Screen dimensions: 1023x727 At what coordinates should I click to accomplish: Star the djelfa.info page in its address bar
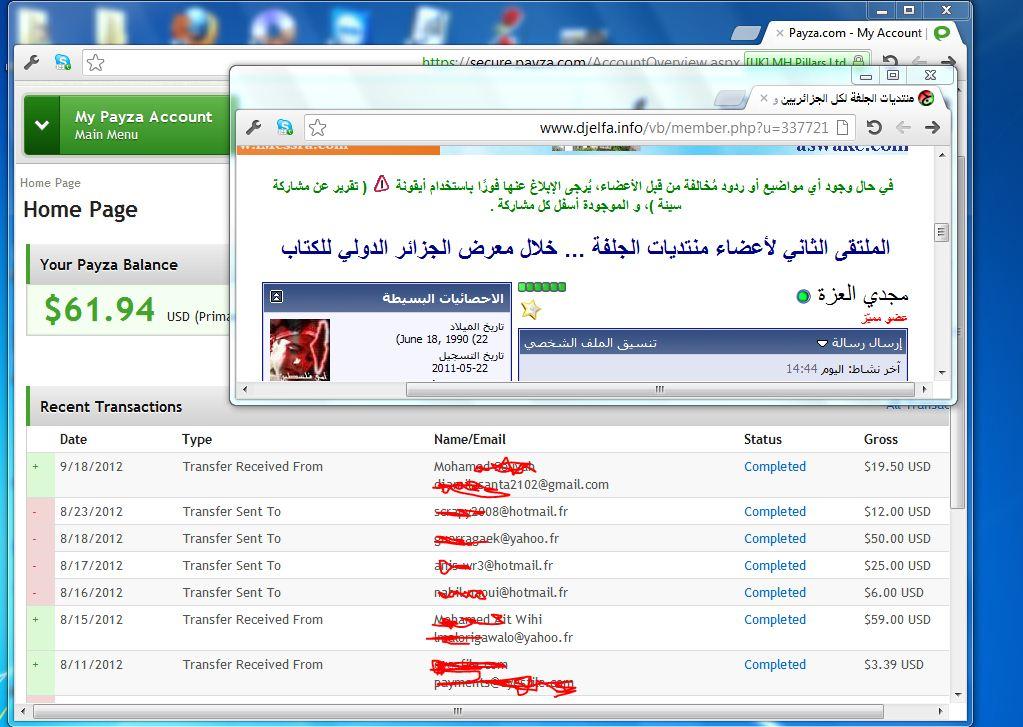pyautogui.click(x=317, y=128)
